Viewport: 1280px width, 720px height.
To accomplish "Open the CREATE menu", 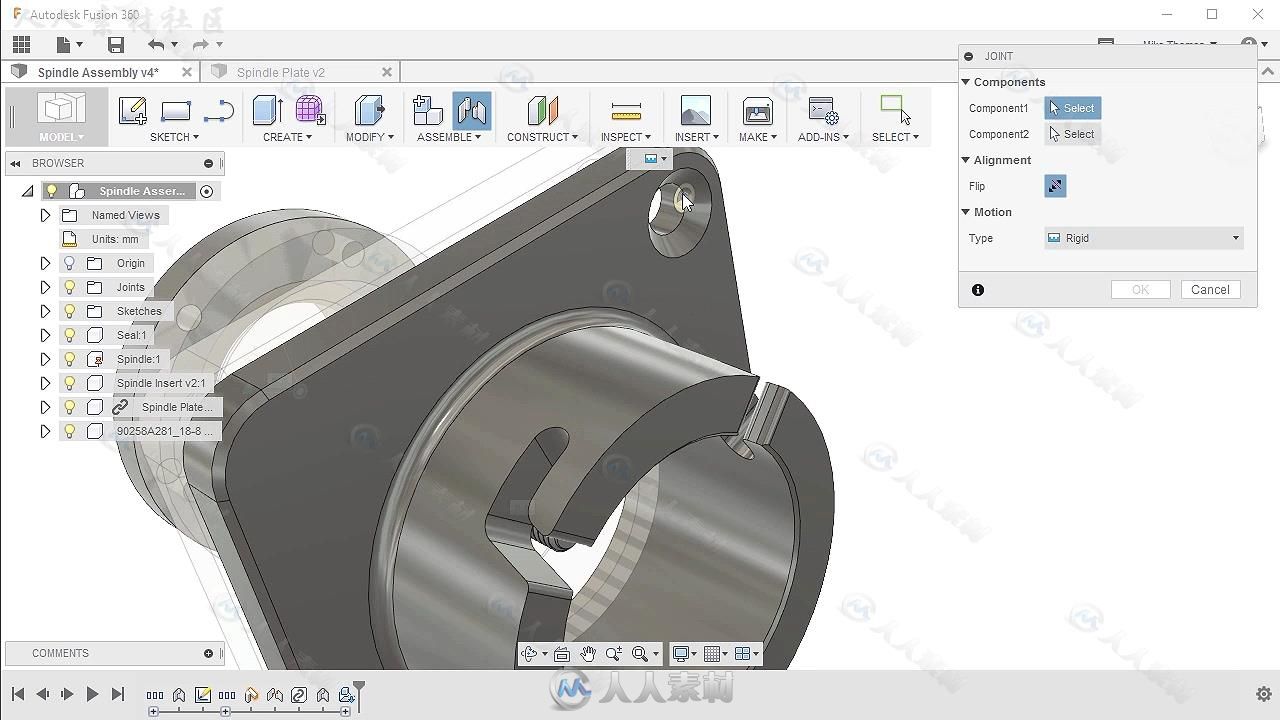I will 287,137.
